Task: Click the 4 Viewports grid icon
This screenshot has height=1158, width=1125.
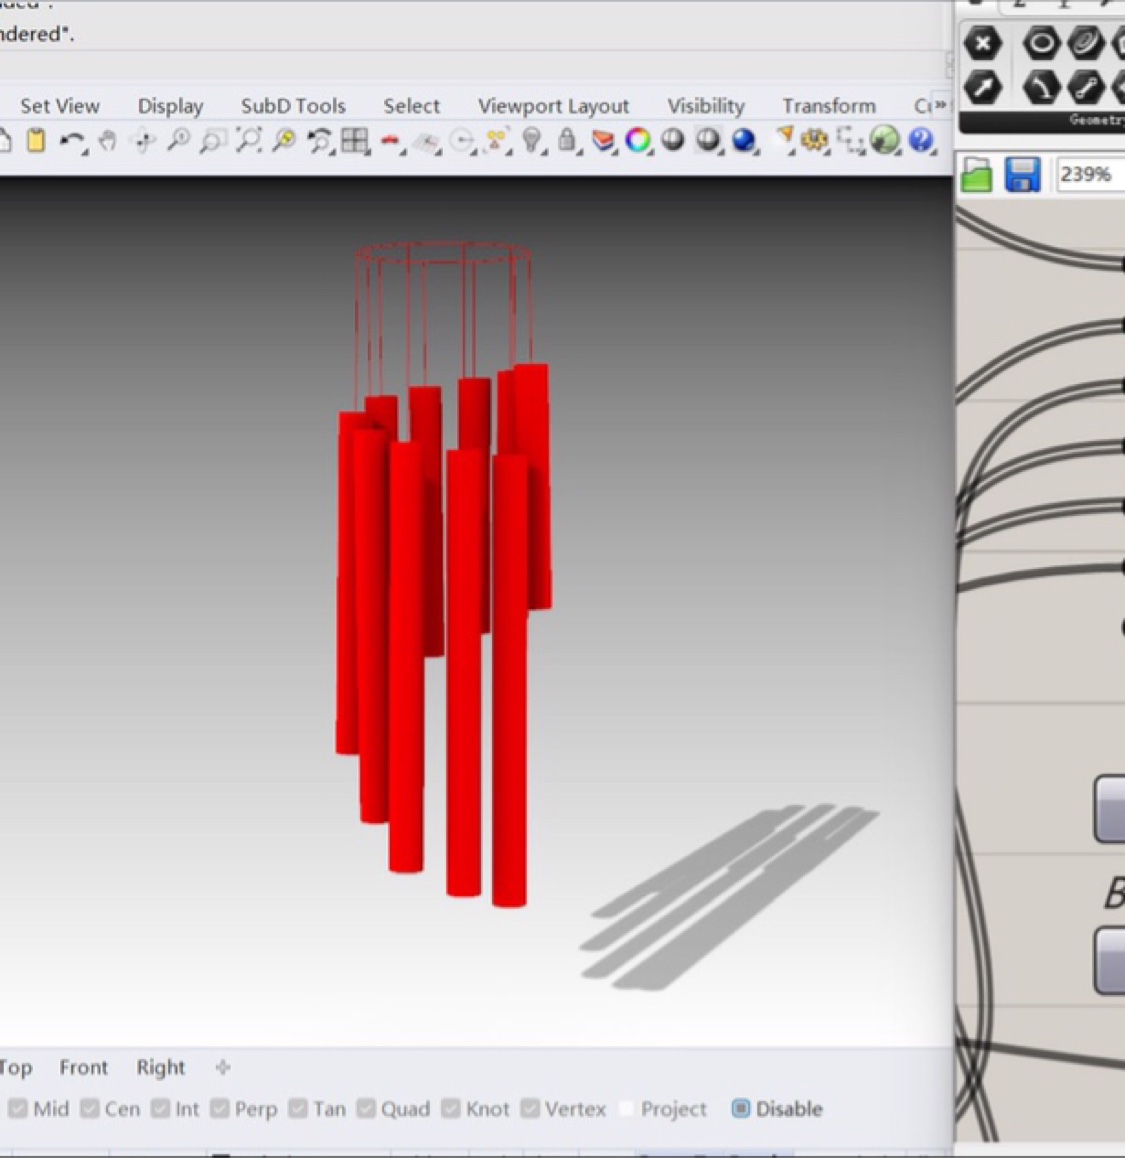Action: click(x=355, y=140)
